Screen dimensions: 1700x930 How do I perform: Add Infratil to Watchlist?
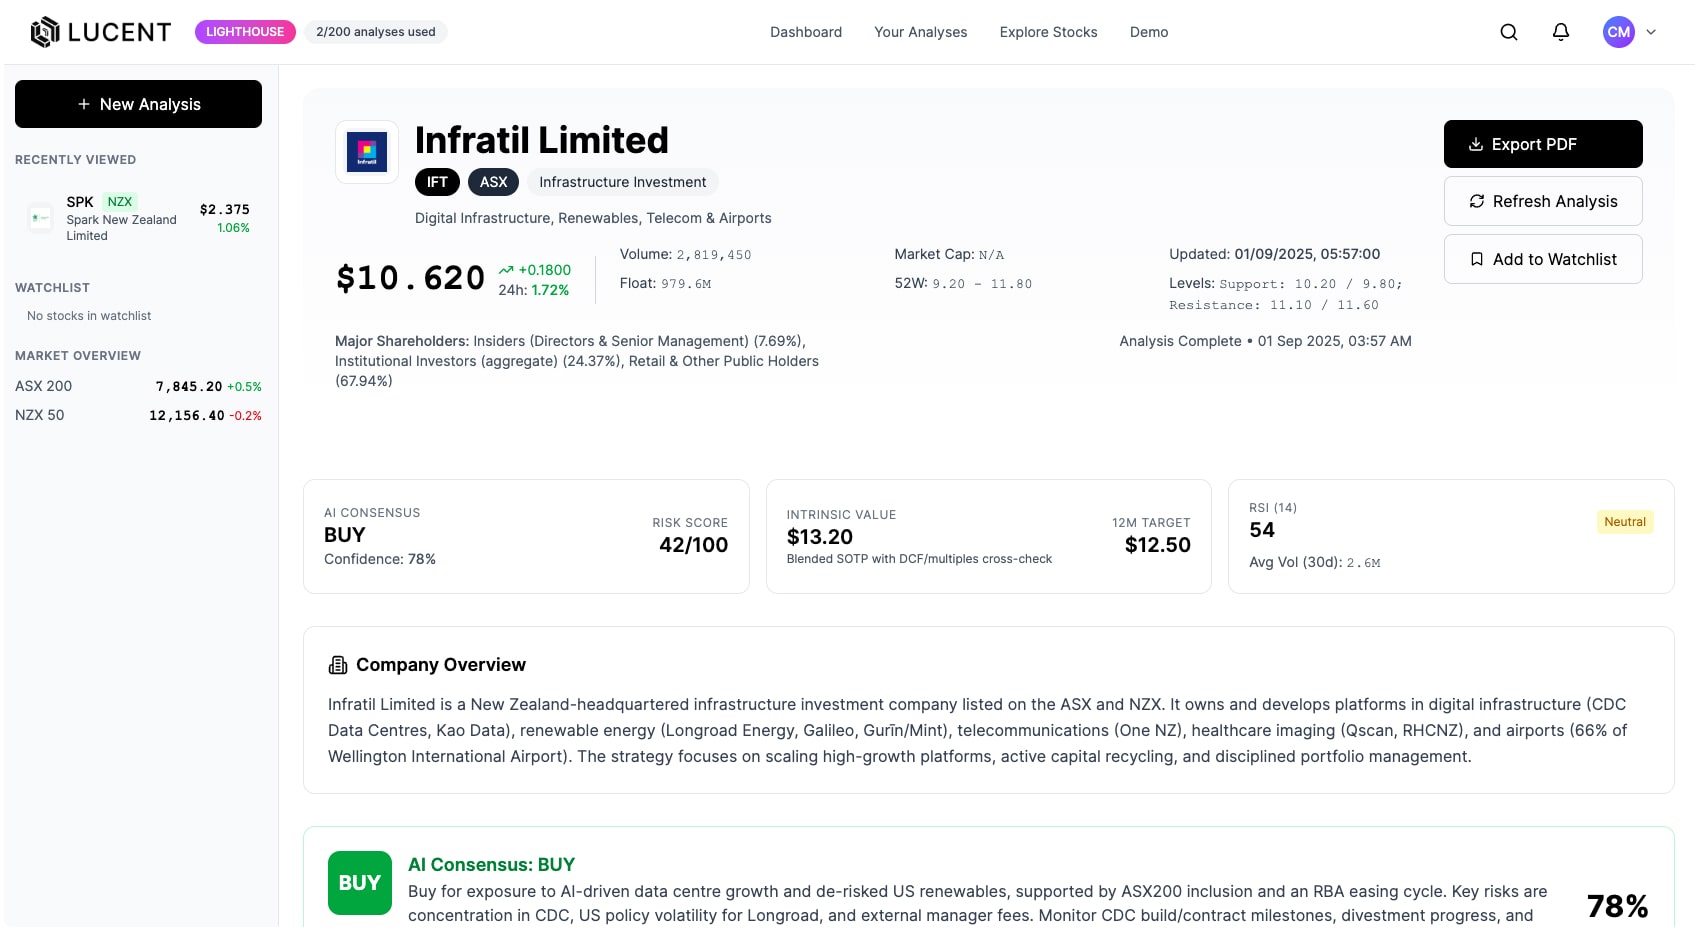coord(1543,259)
